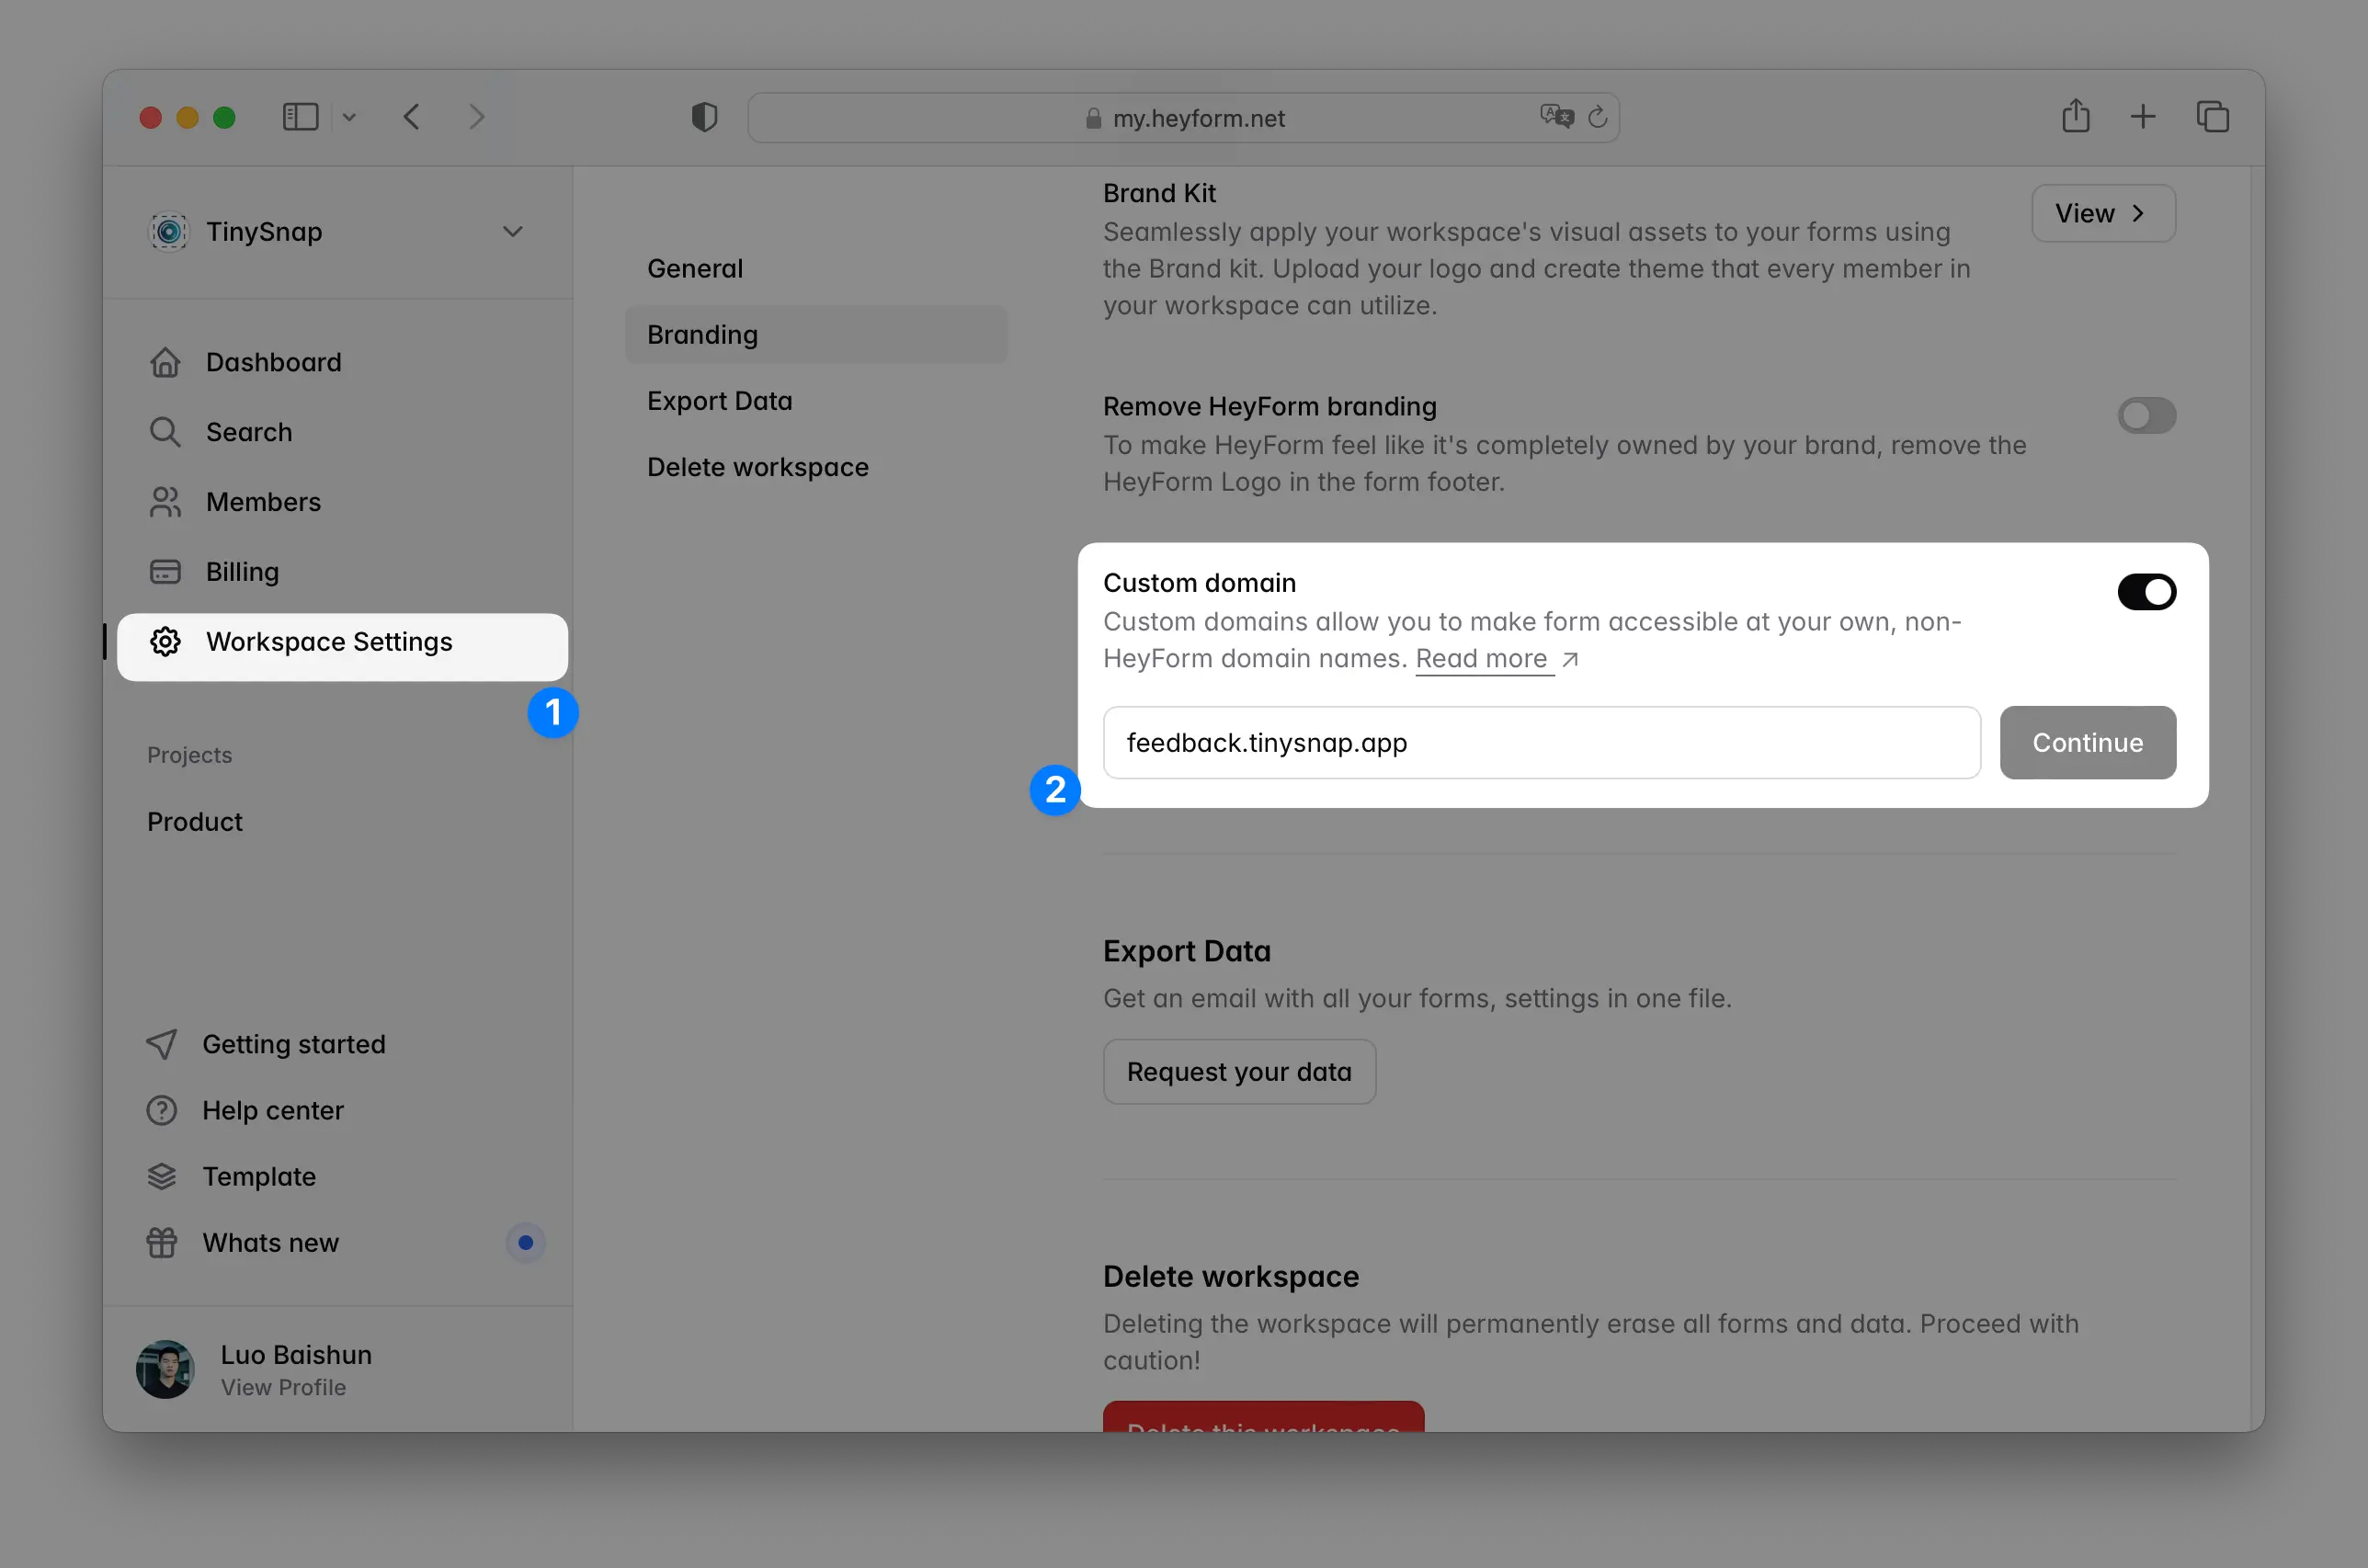Click the Continue button for custom domain
Screen dimensions: 2368x1568
point(2087,742)
